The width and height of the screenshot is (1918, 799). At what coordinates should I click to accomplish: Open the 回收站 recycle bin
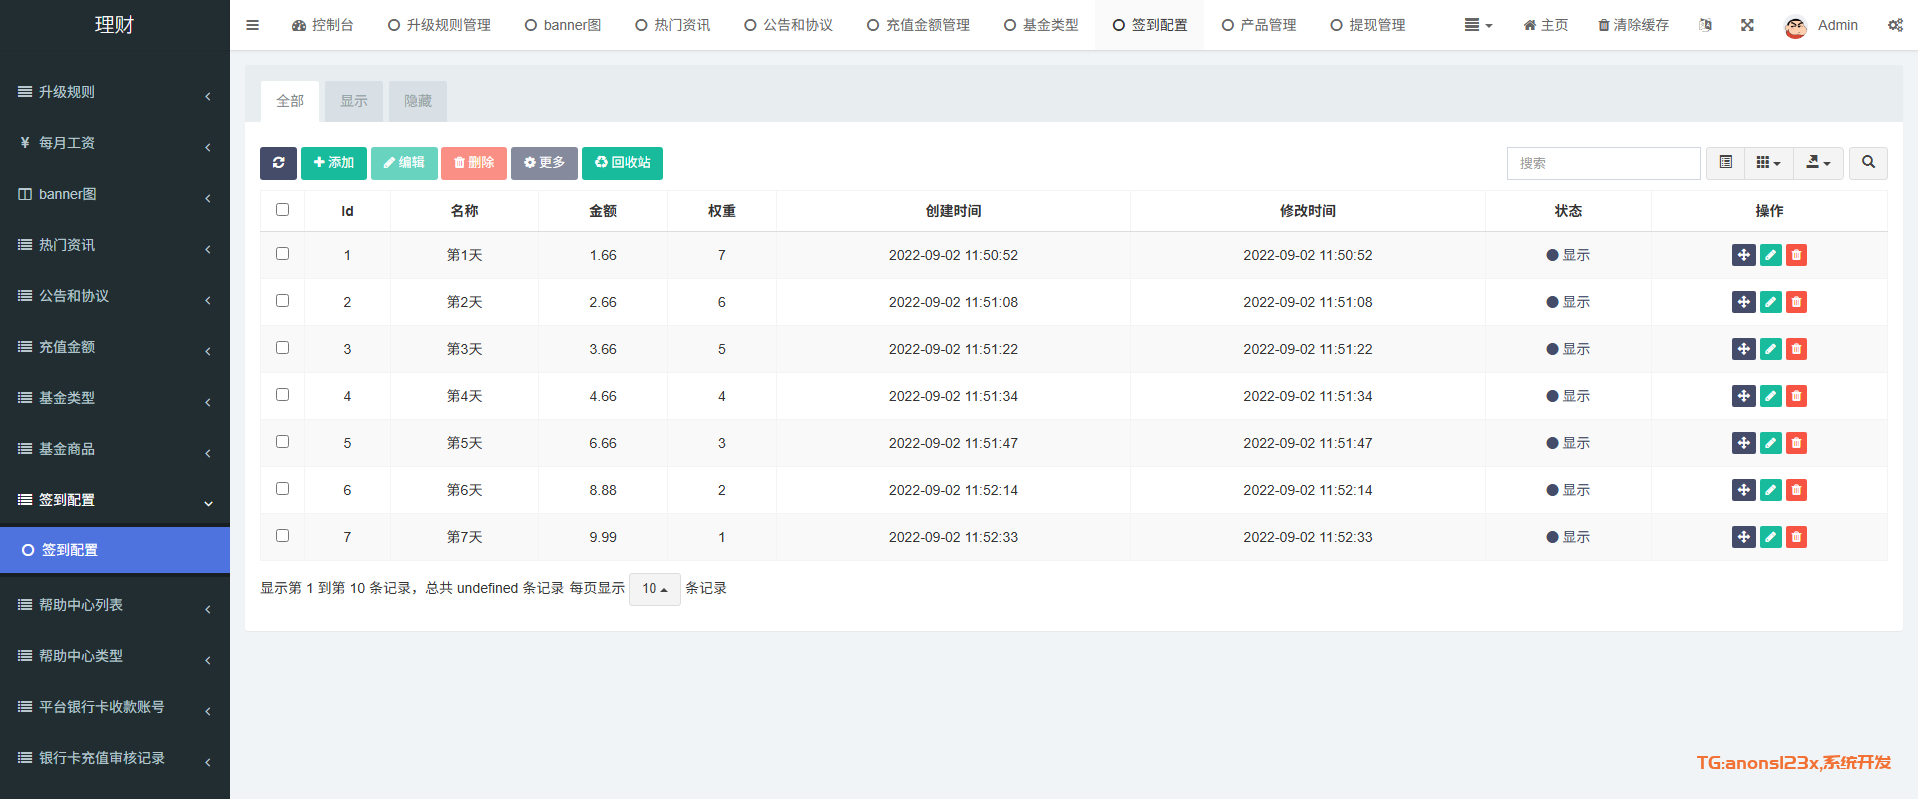(x=622, y=163)
